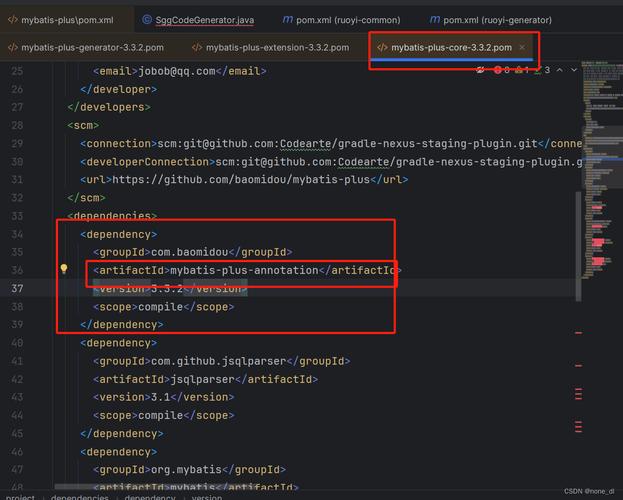623x500 pixels.
Task: Click green typo count indicator
Action: pyautogui.click(x=543, y=70)
